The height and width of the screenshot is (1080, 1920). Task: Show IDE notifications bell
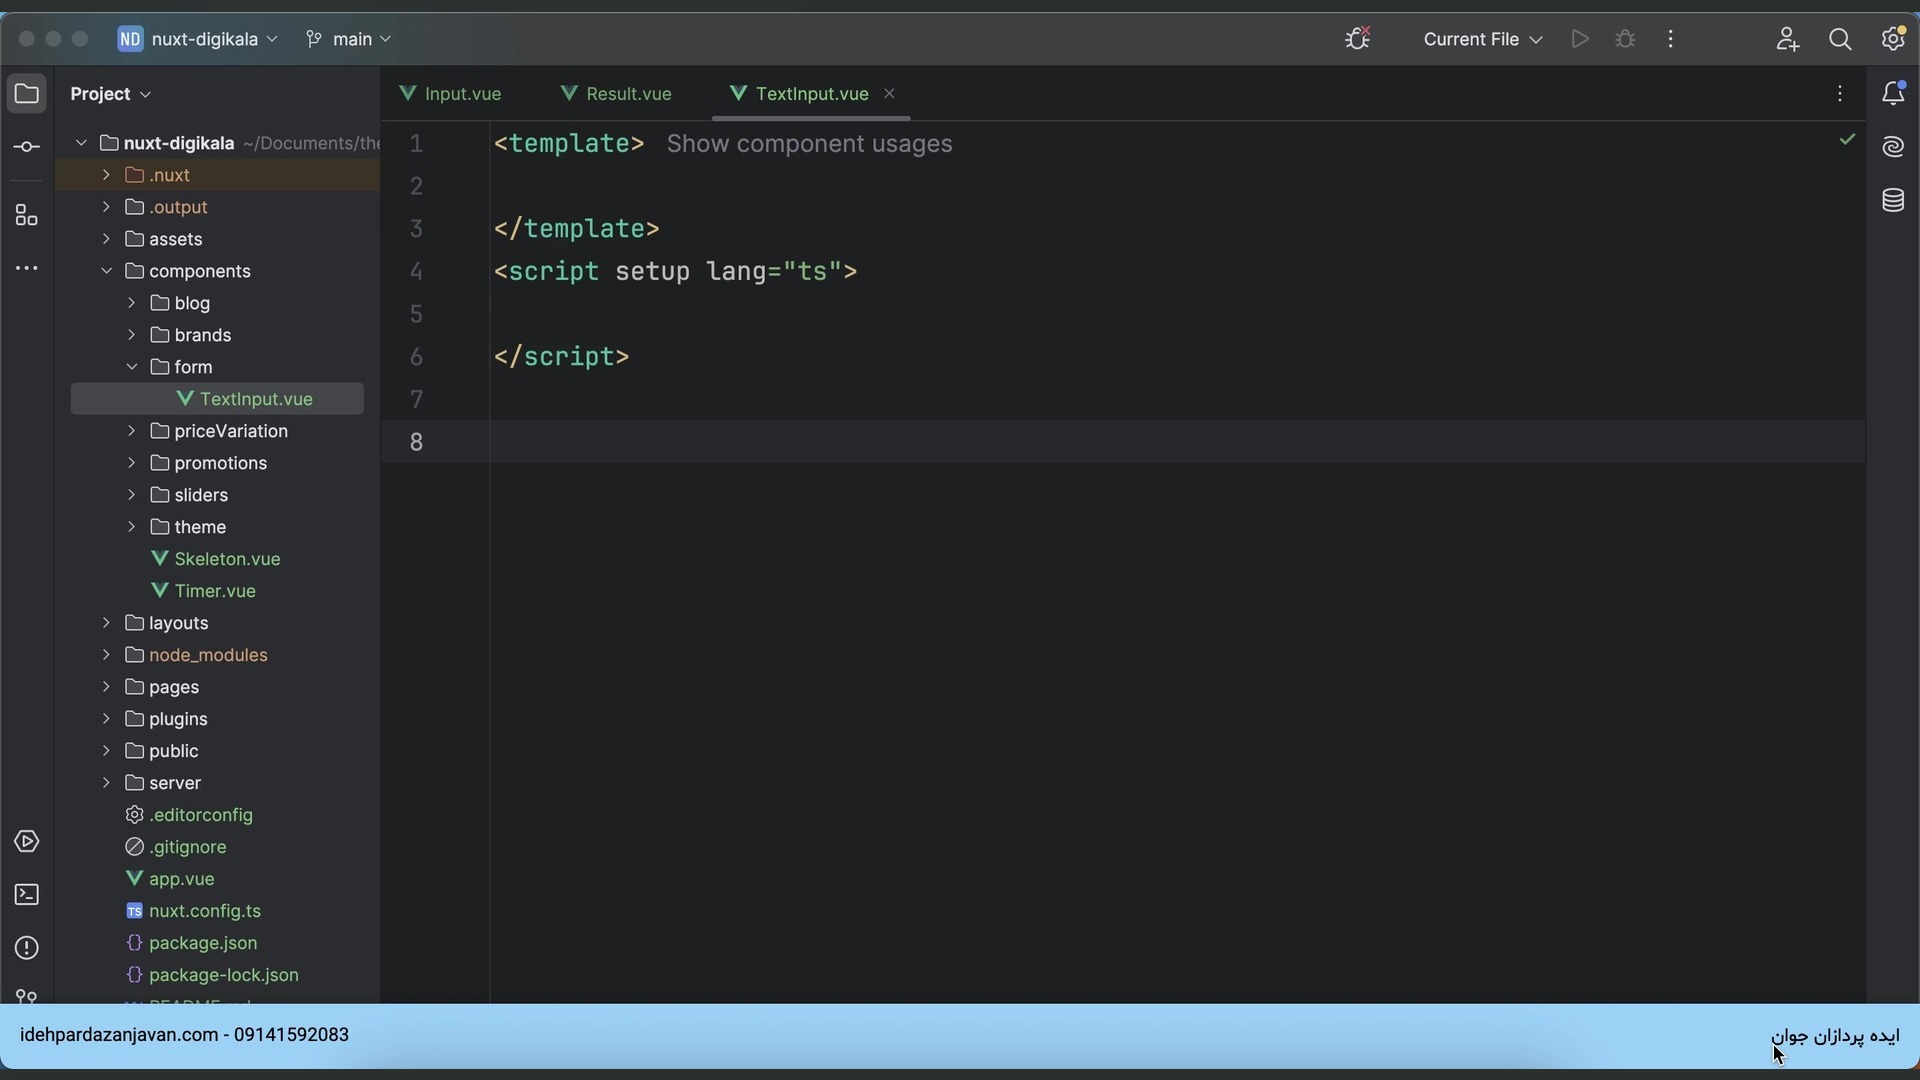click(1893, 94)
